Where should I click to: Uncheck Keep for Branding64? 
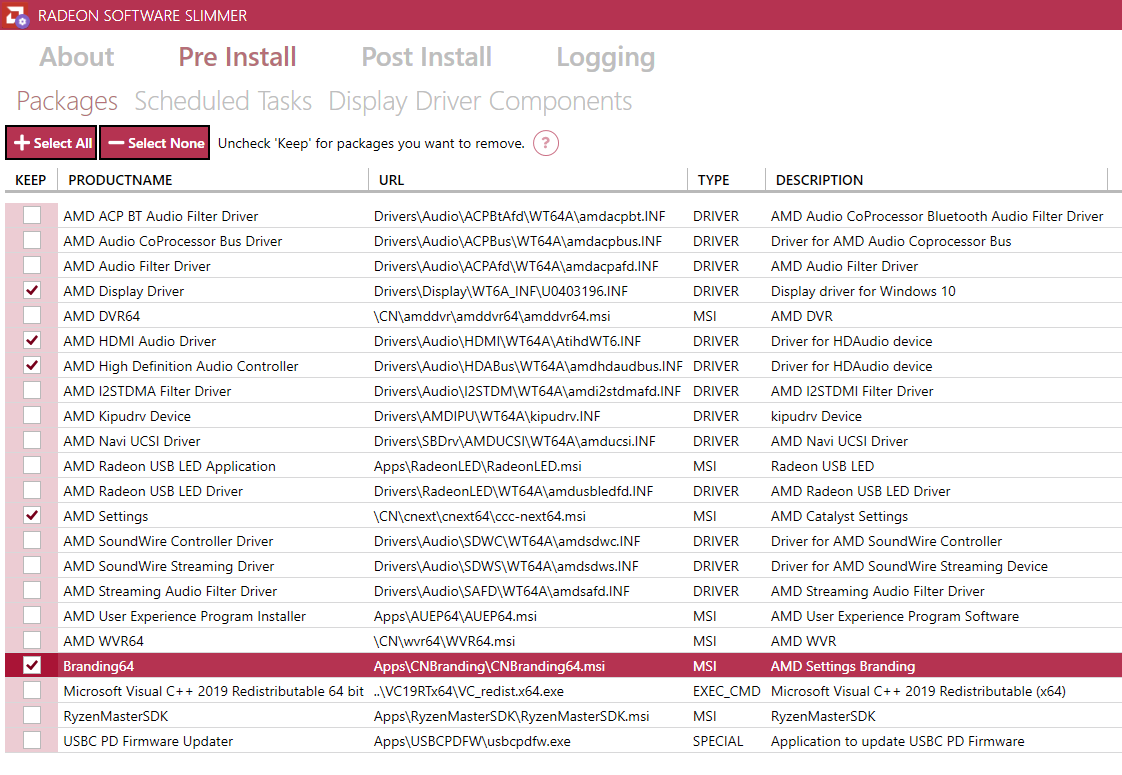pos(31,666)
